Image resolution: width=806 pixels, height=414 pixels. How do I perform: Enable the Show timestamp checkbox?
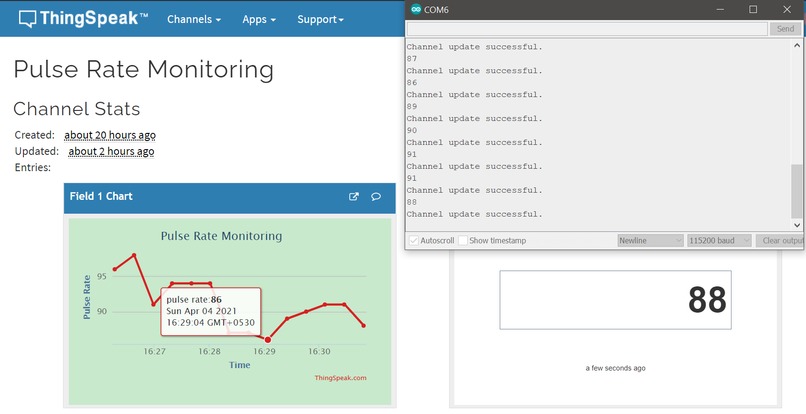coord(463,240)
